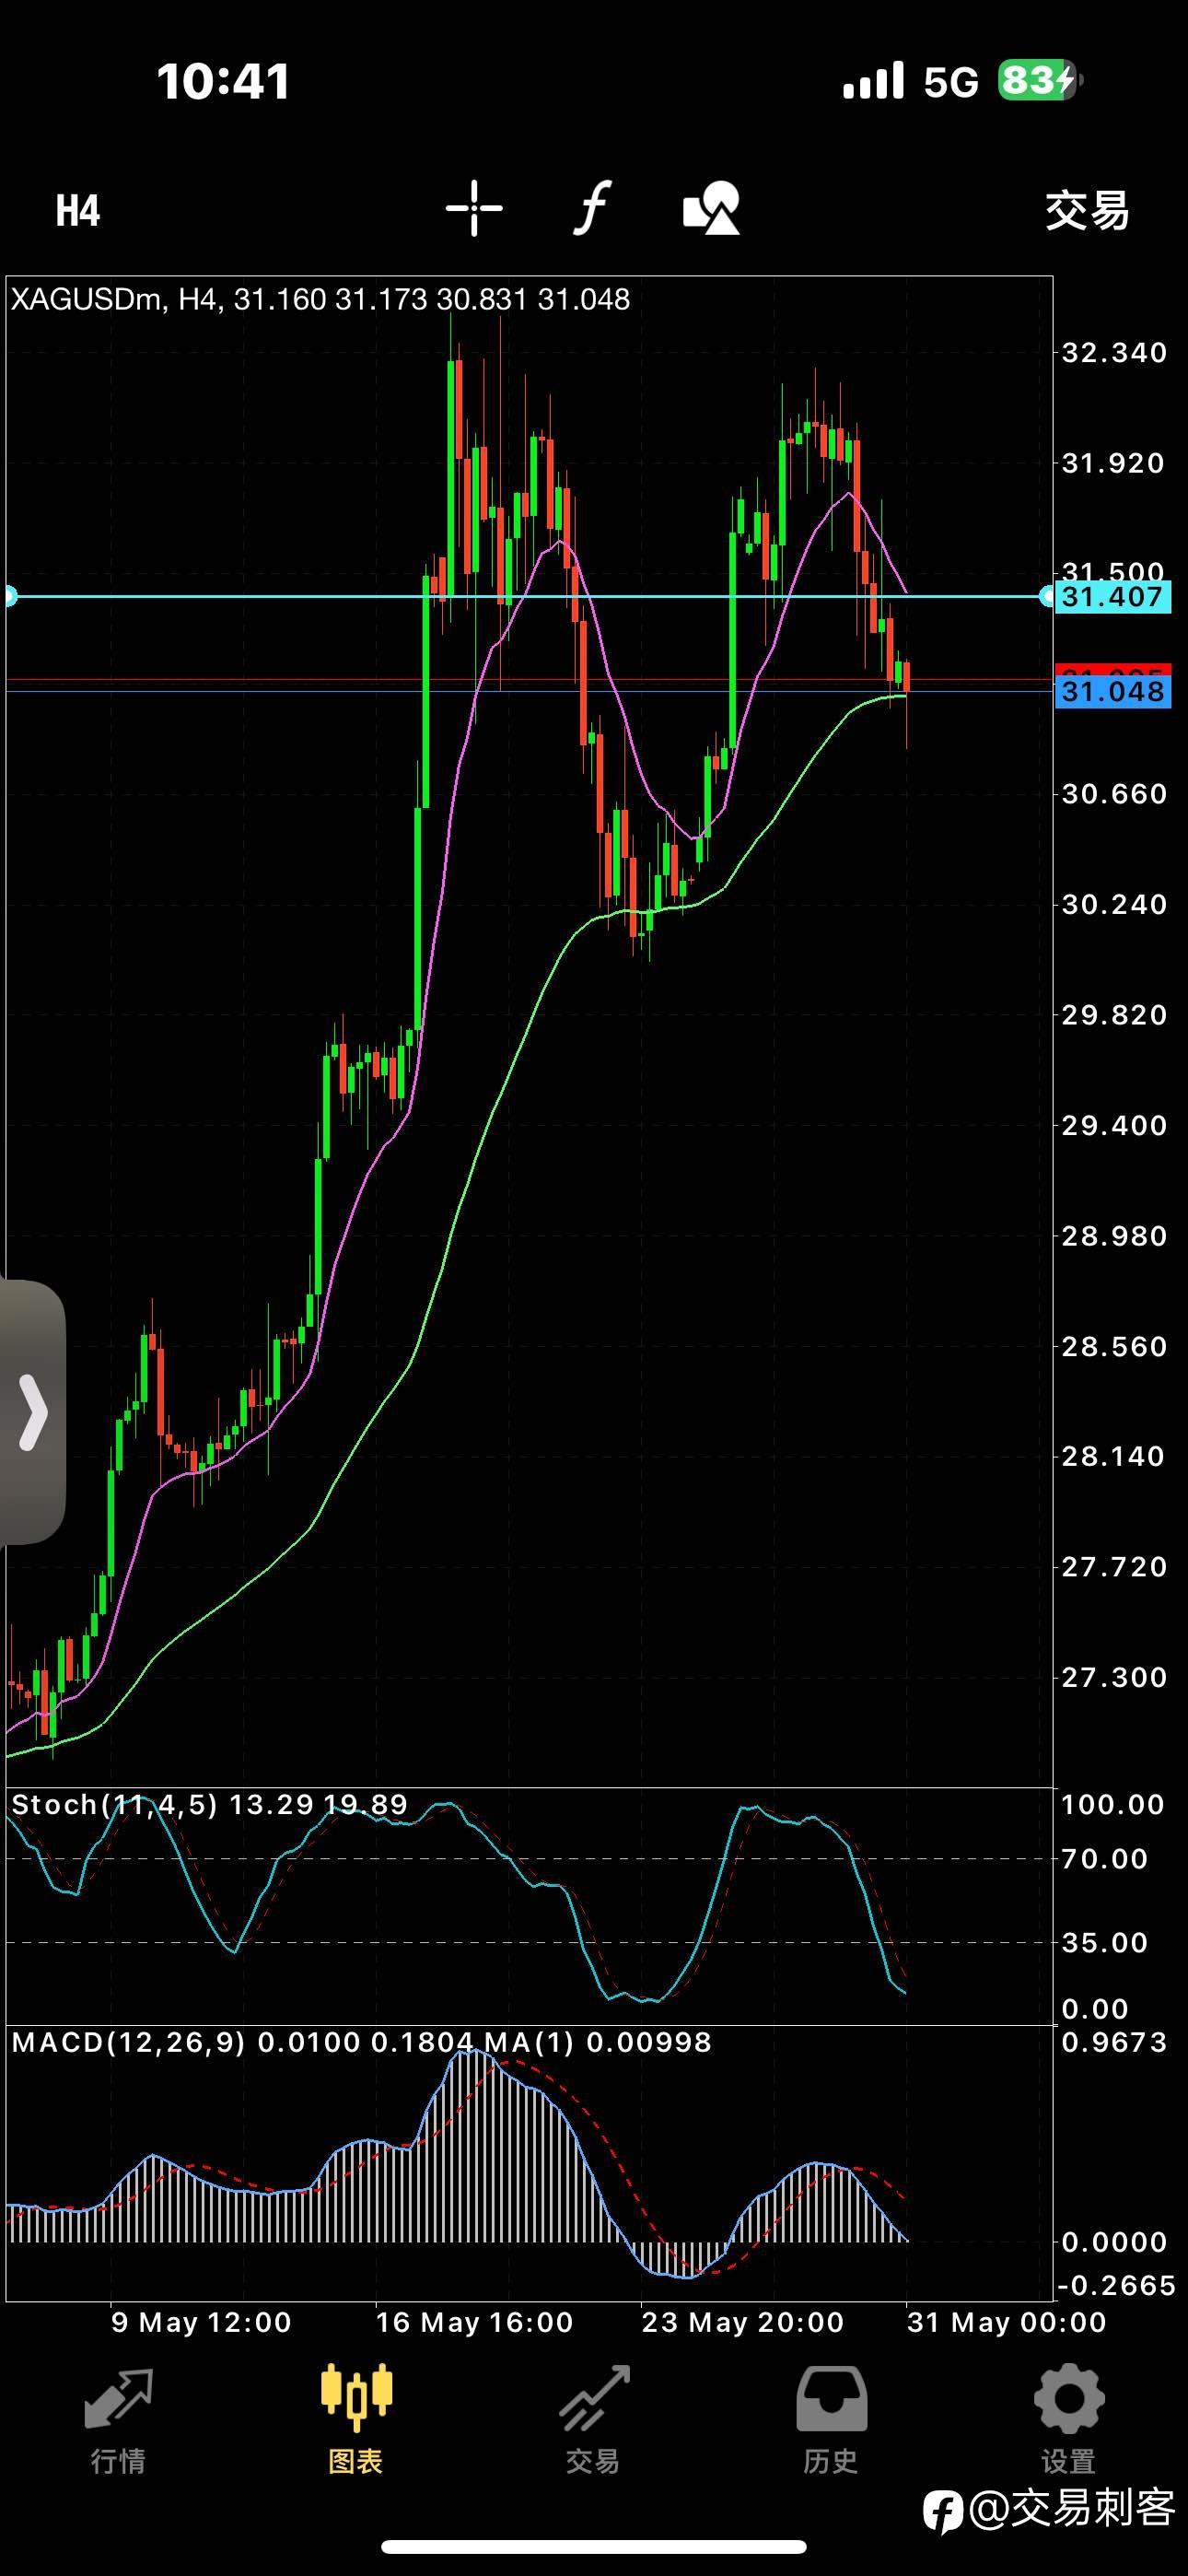Tap the MACD 0.9673 scale label
Viewport: 1188px width, 2576px height.
tap(1114, 2042)
